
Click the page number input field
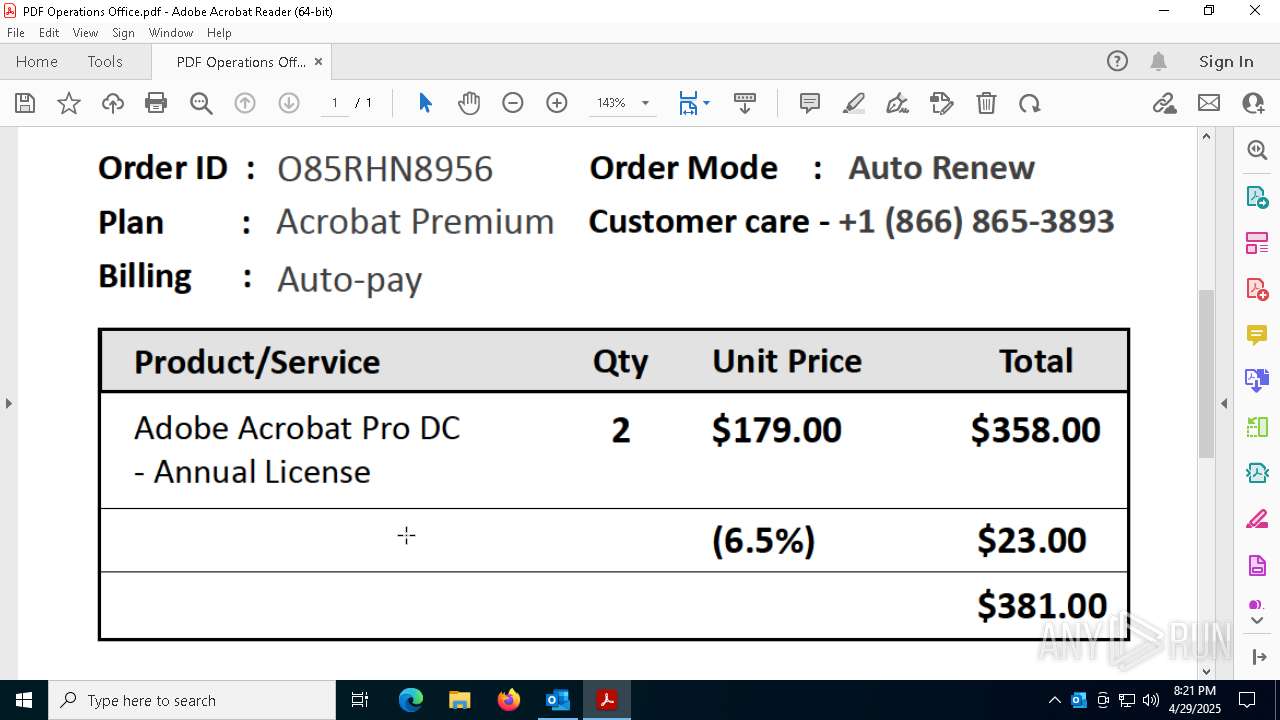click(335, 103)
